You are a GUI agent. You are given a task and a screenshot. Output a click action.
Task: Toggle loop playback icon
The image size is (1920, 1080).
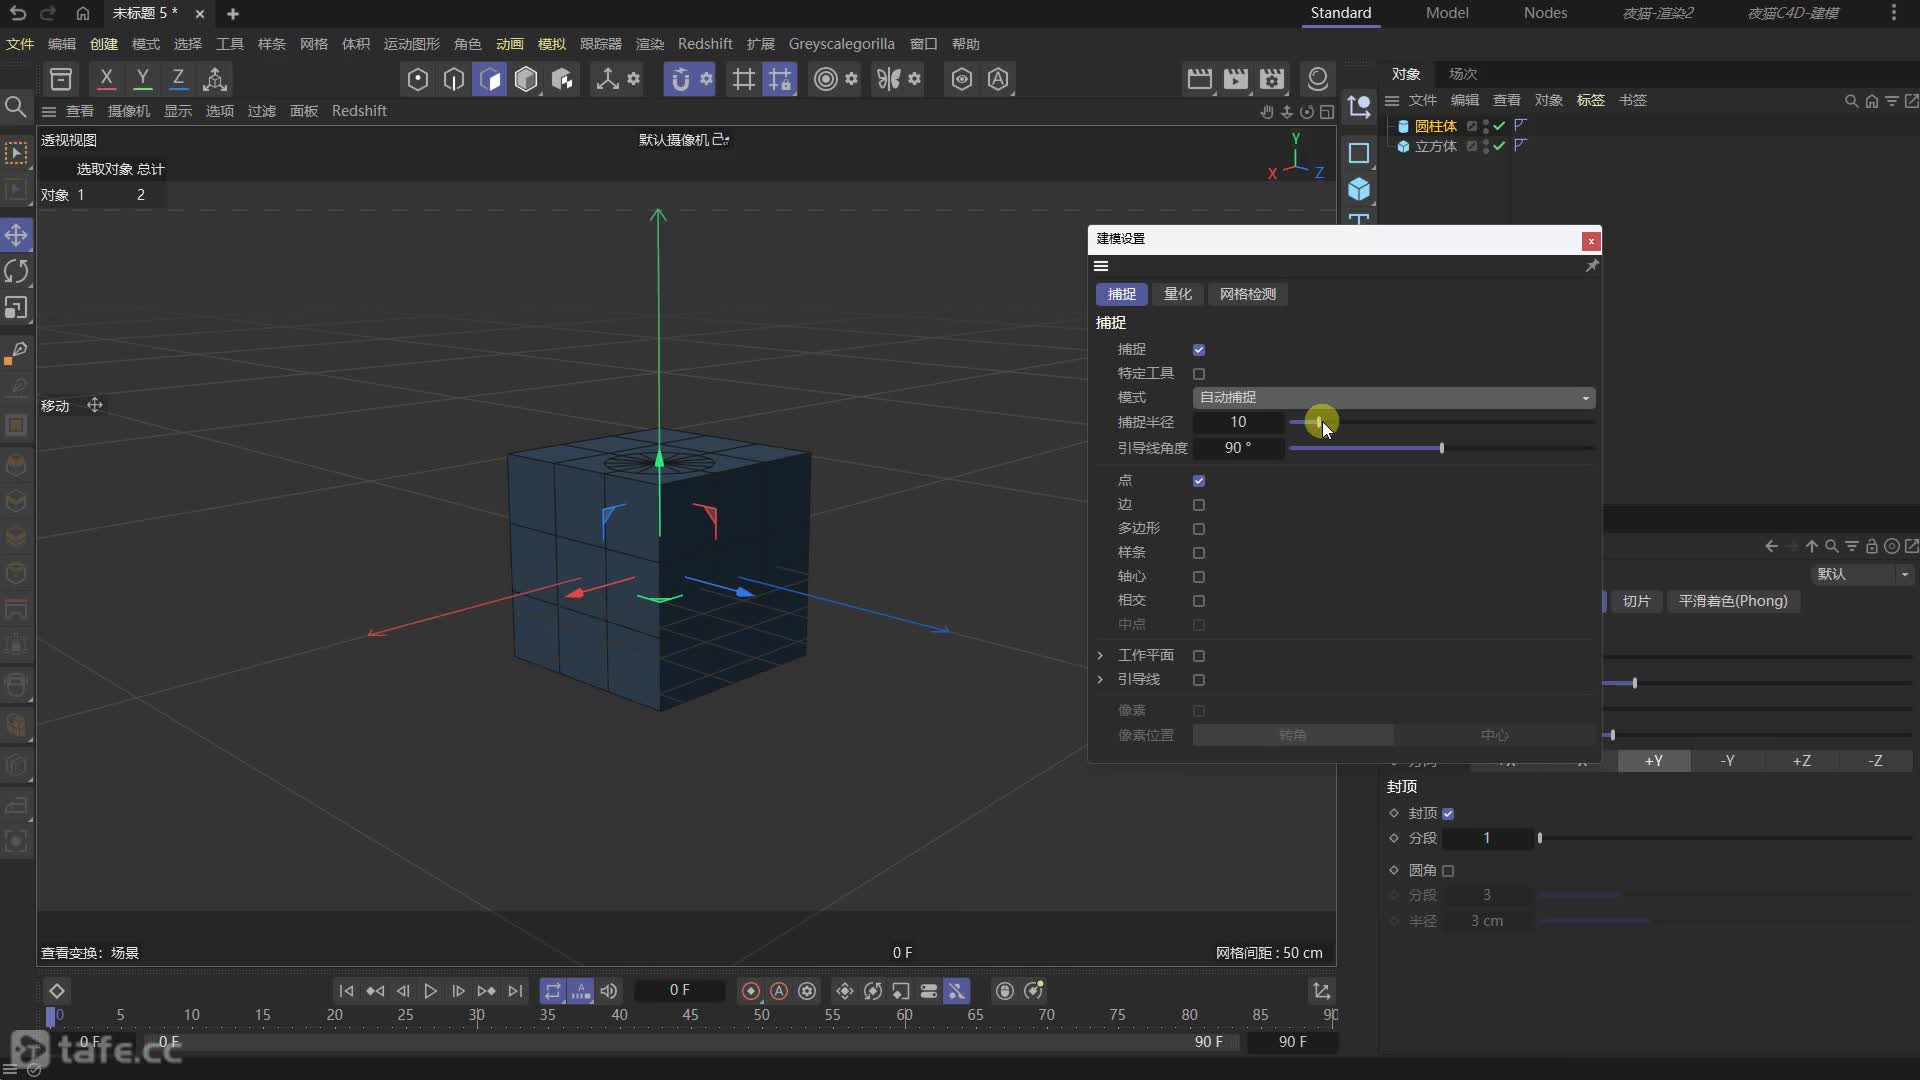pyautogui.click(x=552, y=991)
